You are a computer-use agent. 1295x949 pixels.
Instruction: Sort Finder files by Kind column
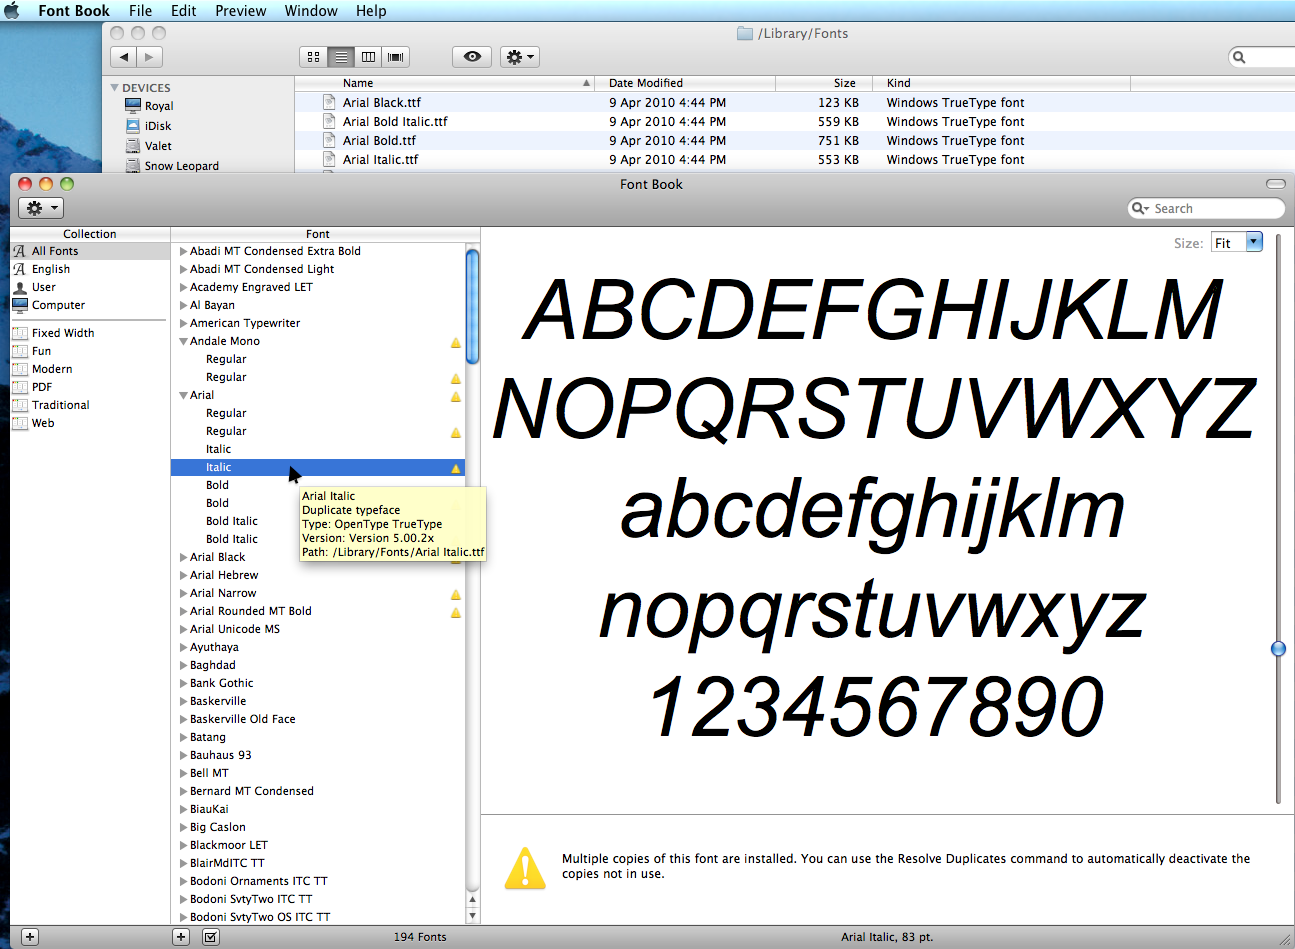point(1002,83)
